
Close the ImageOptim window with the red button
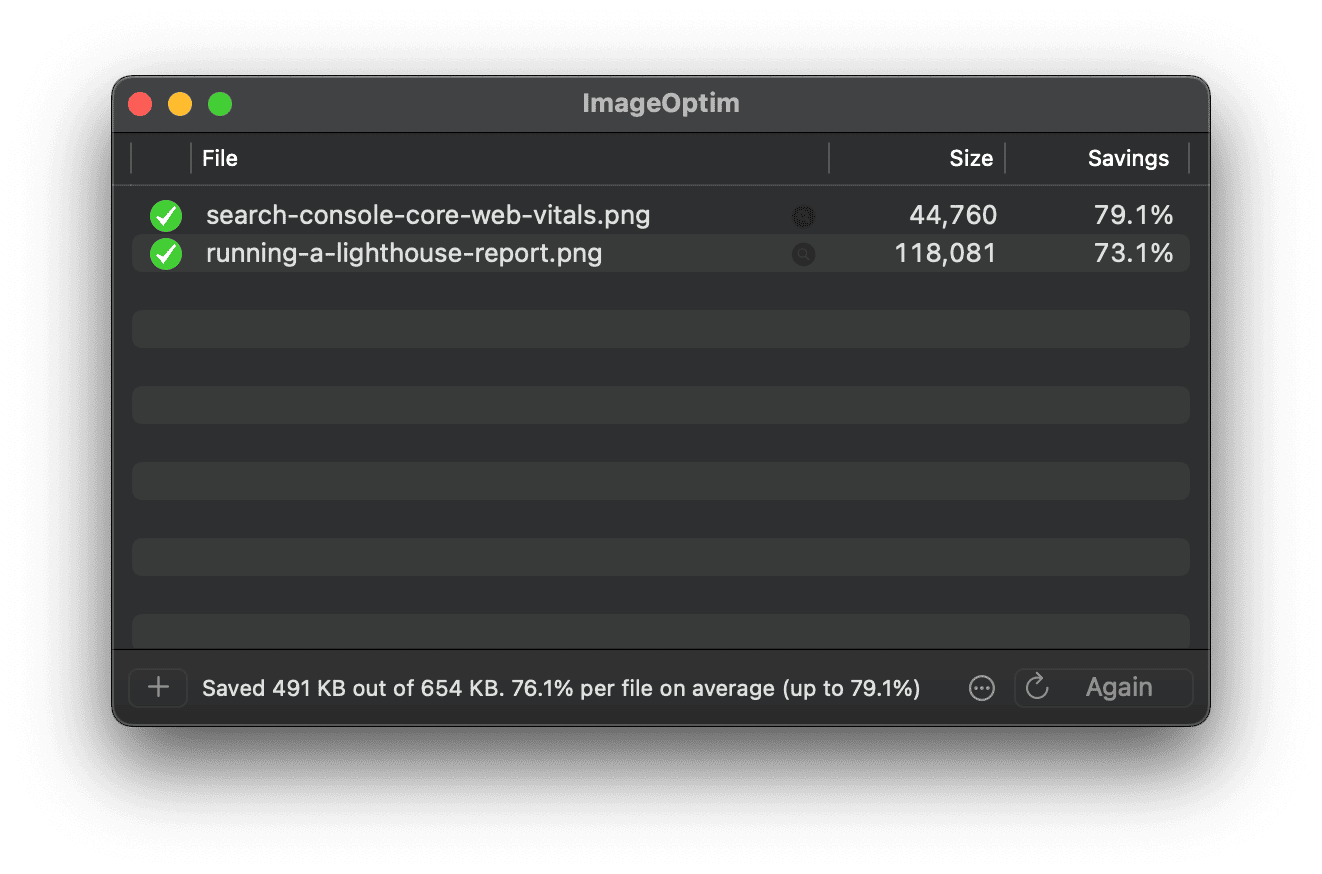click(x=140, y=104)
